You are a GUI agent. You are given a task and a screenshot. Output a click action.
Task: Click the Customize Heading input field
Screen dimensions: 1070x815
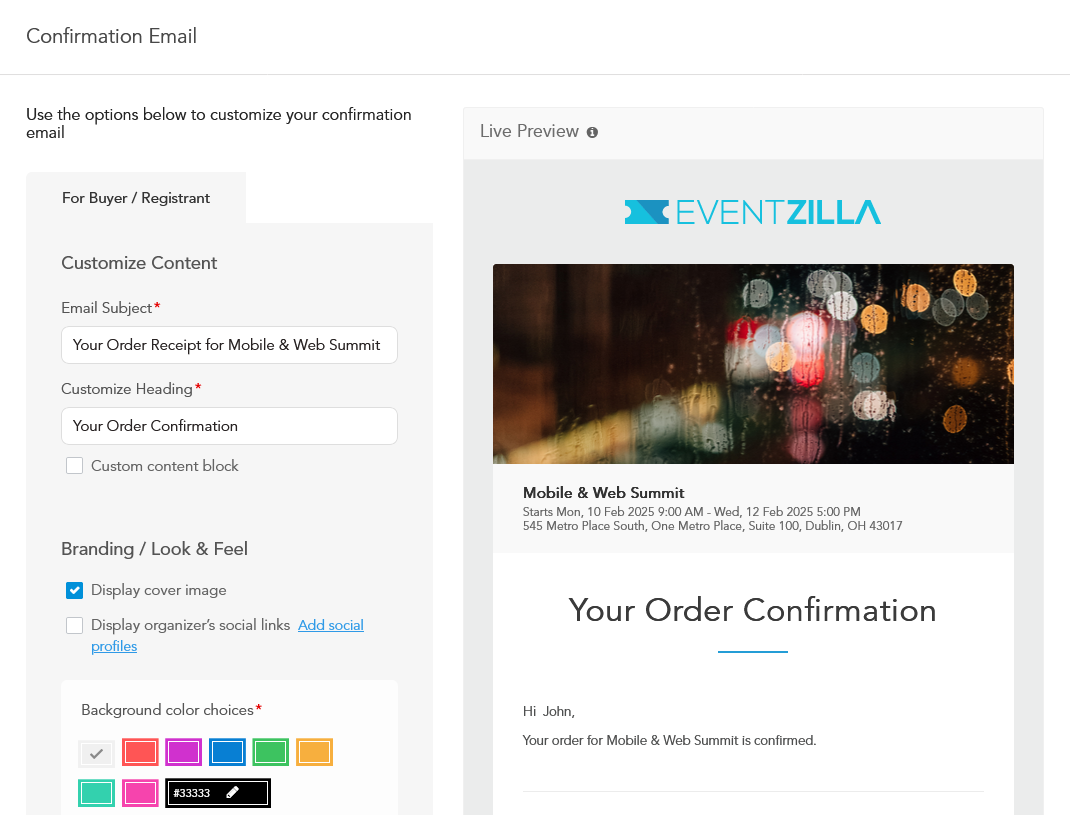tap(229, 425)
